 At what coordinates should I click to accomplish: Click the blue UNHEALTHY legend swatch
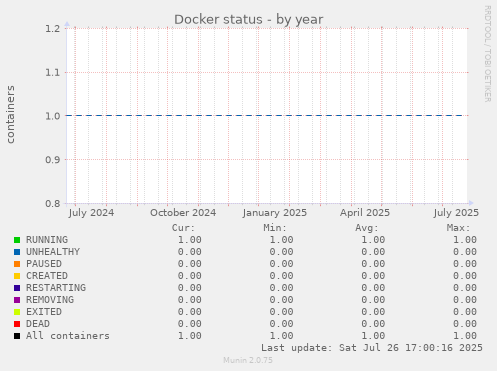click(17, 252)
